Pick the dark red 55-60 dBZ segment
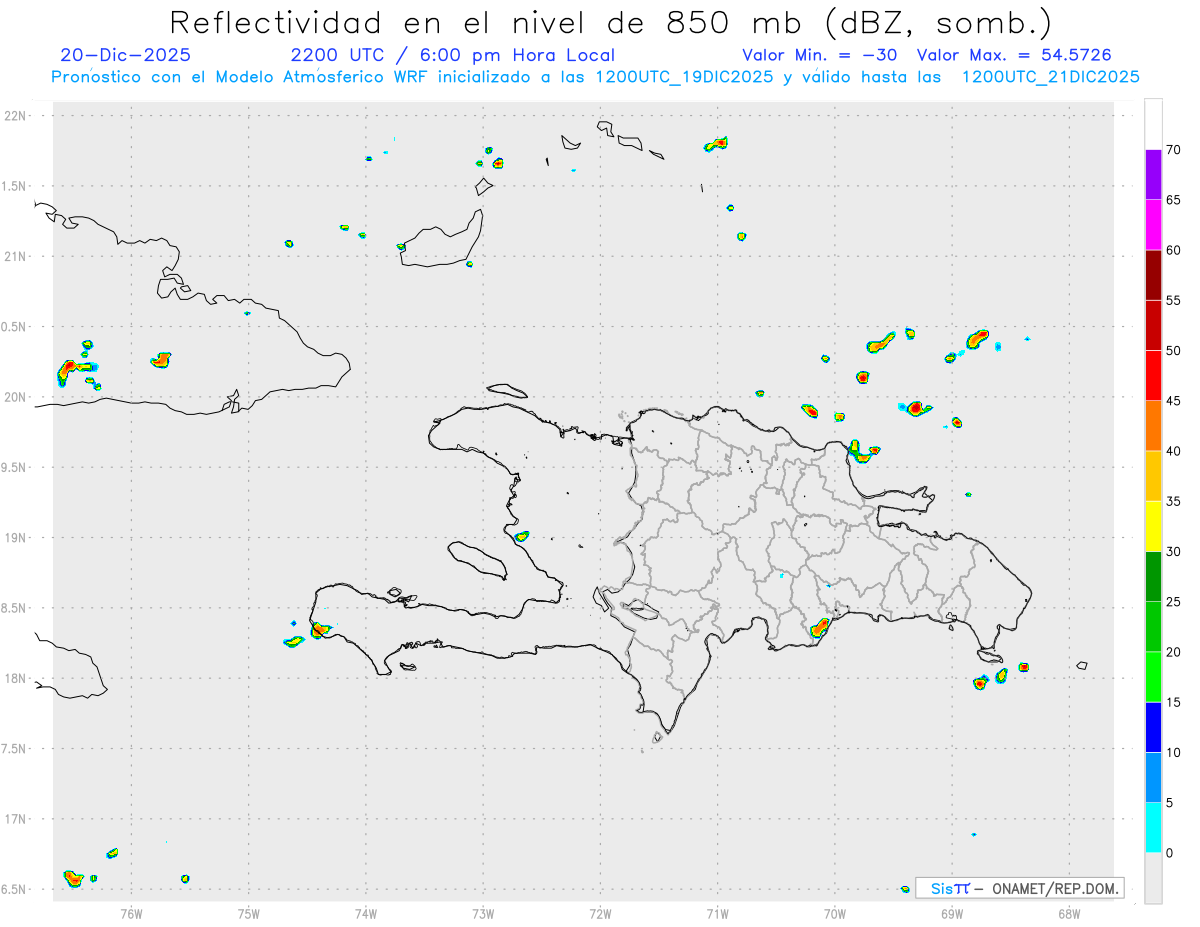The height and width of the screenshot is (927, 1200). 1153,275
